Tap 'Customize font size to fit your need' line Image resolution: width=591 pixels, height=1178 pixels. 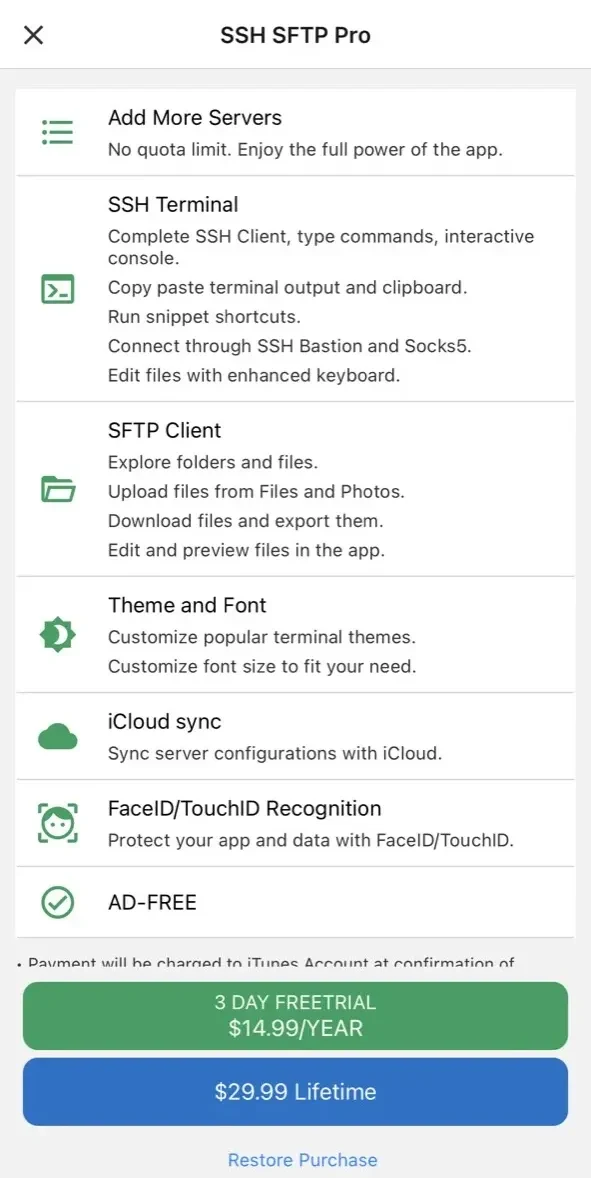[x=262, y=666]
